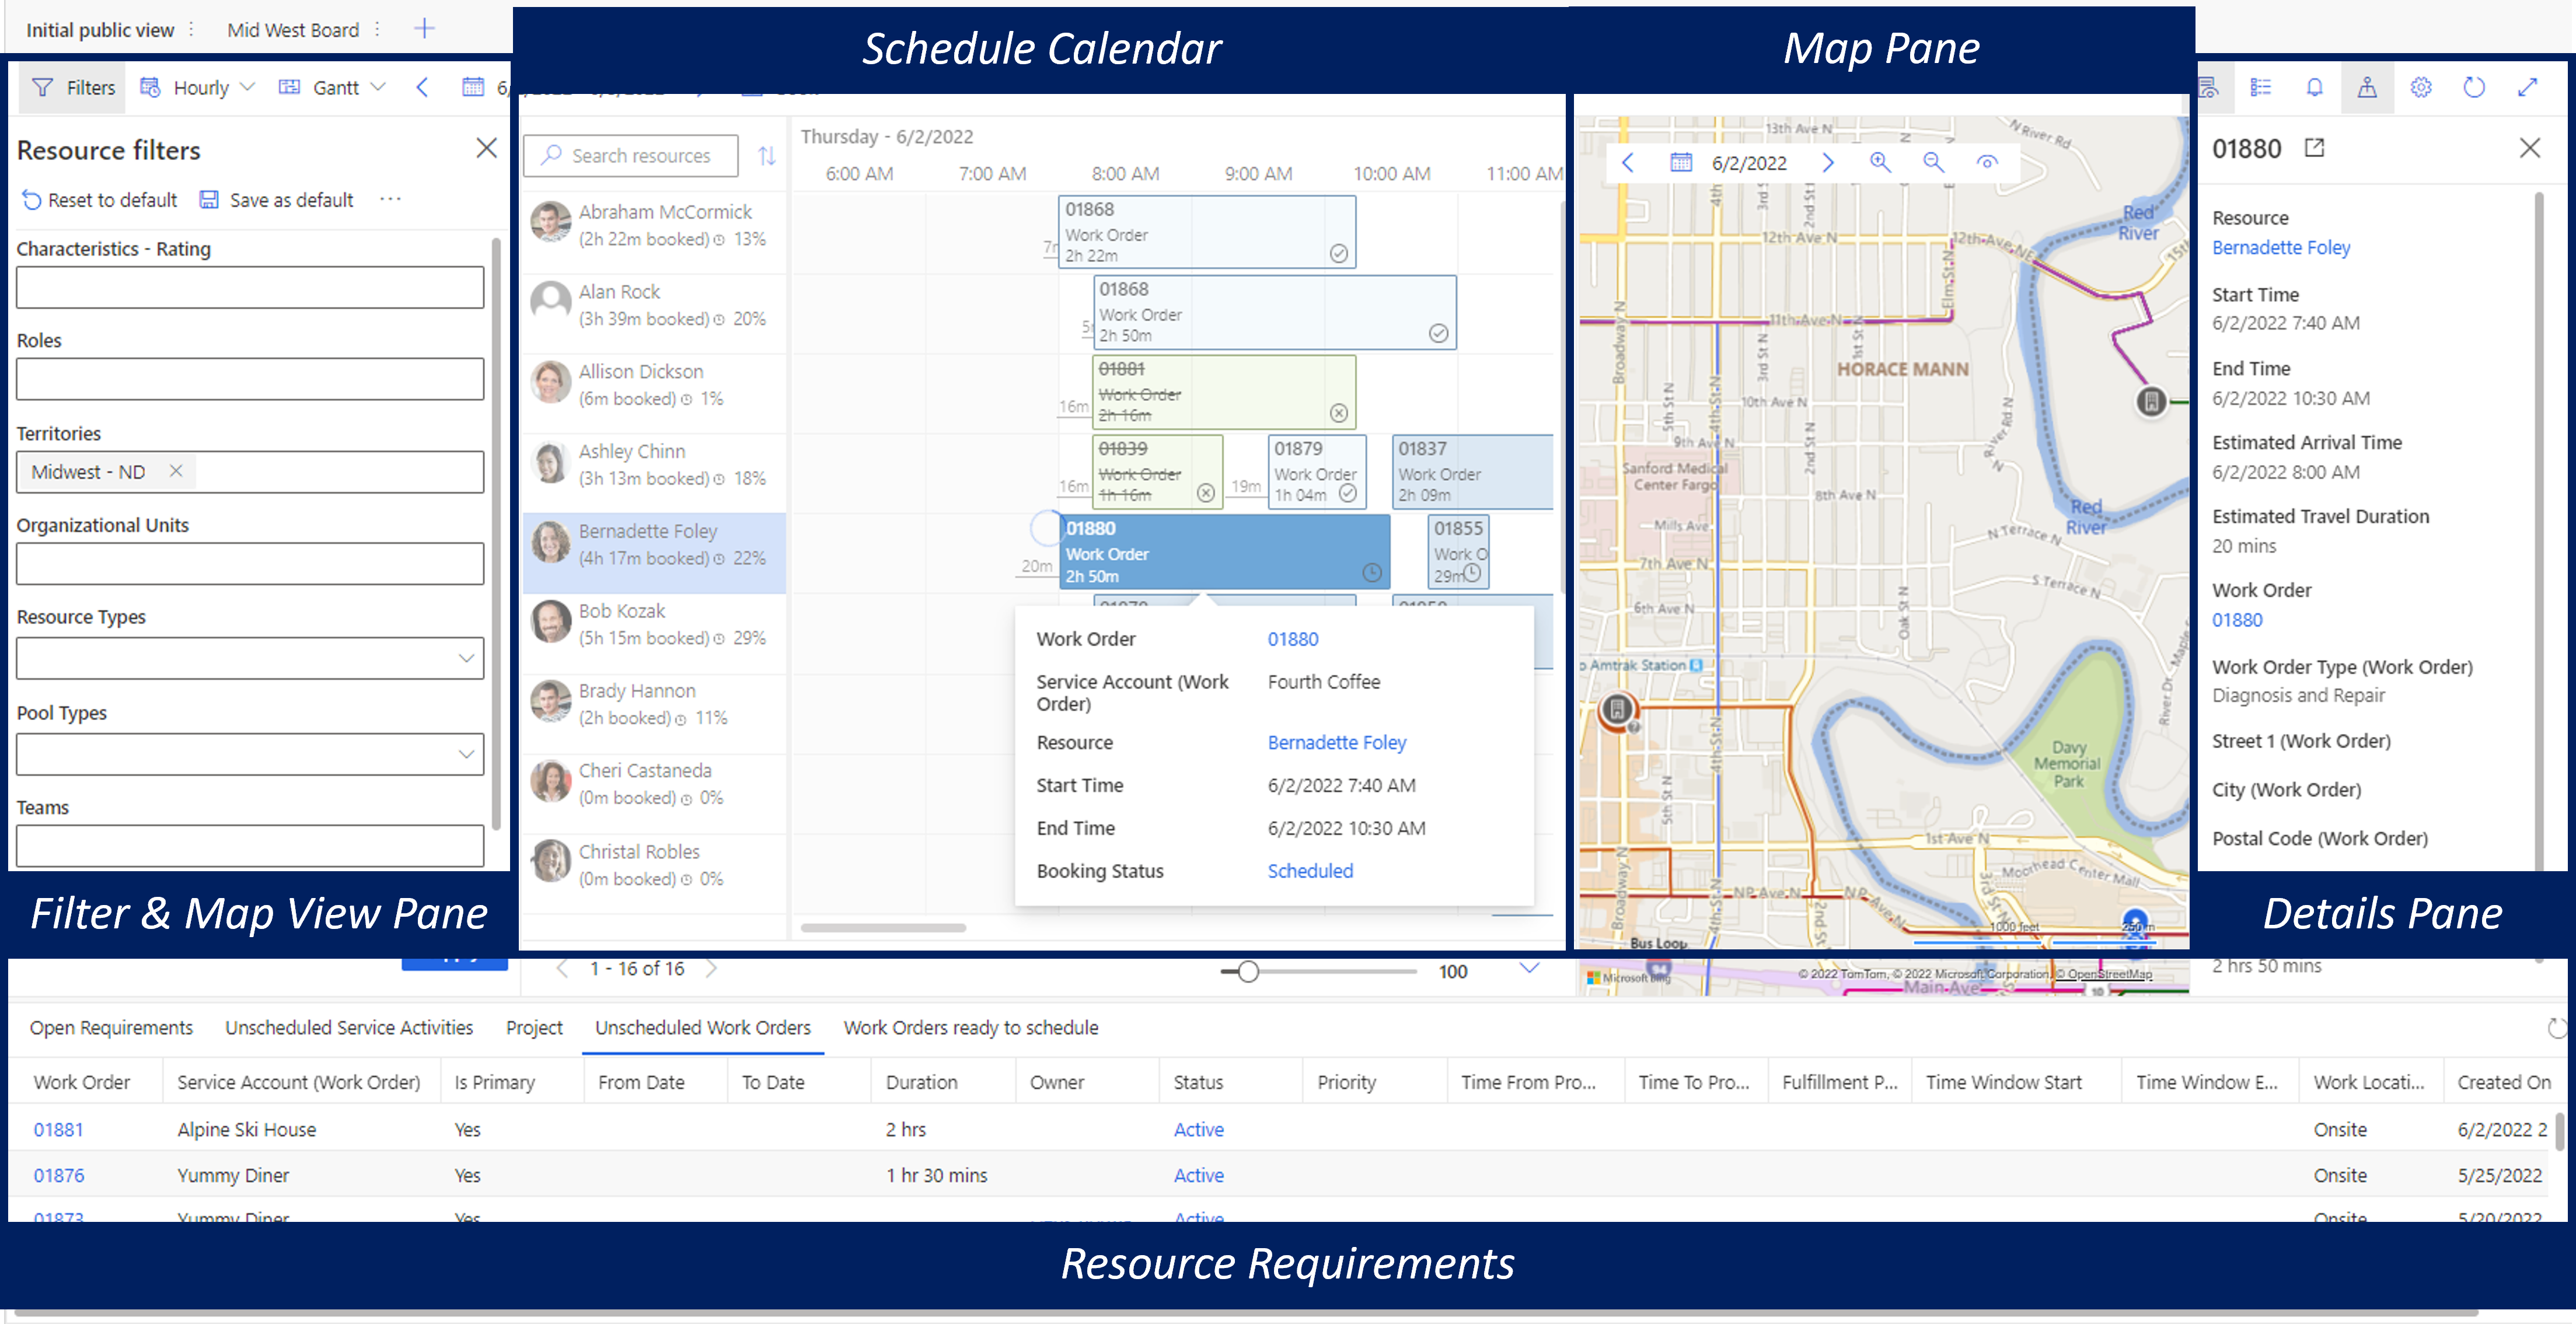Open Mid West Board tab options menu
2576x1324 pixels.
[377, 29]
